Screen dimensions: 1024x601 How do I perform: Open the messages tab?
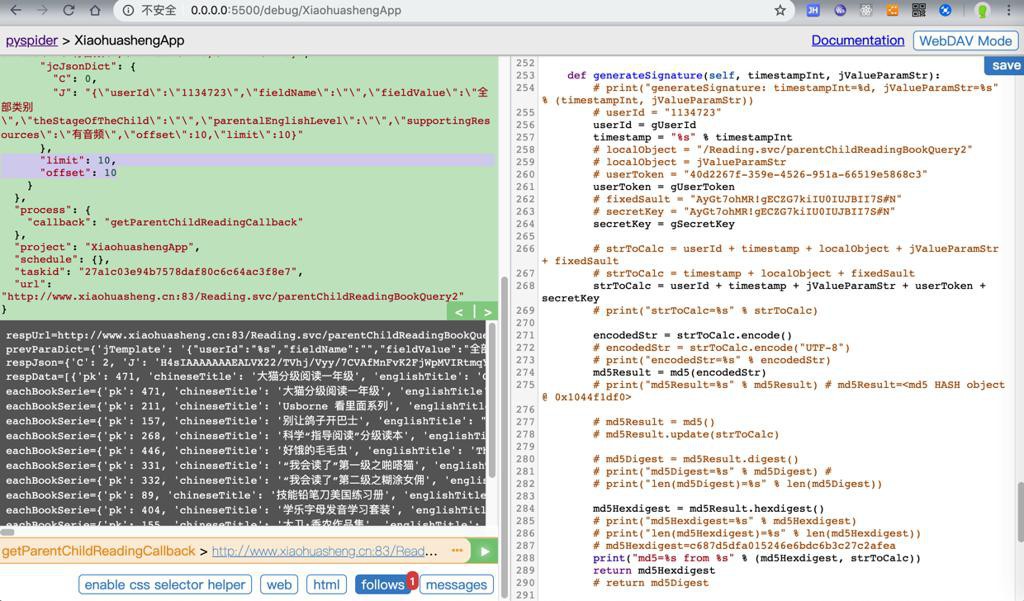456,585
